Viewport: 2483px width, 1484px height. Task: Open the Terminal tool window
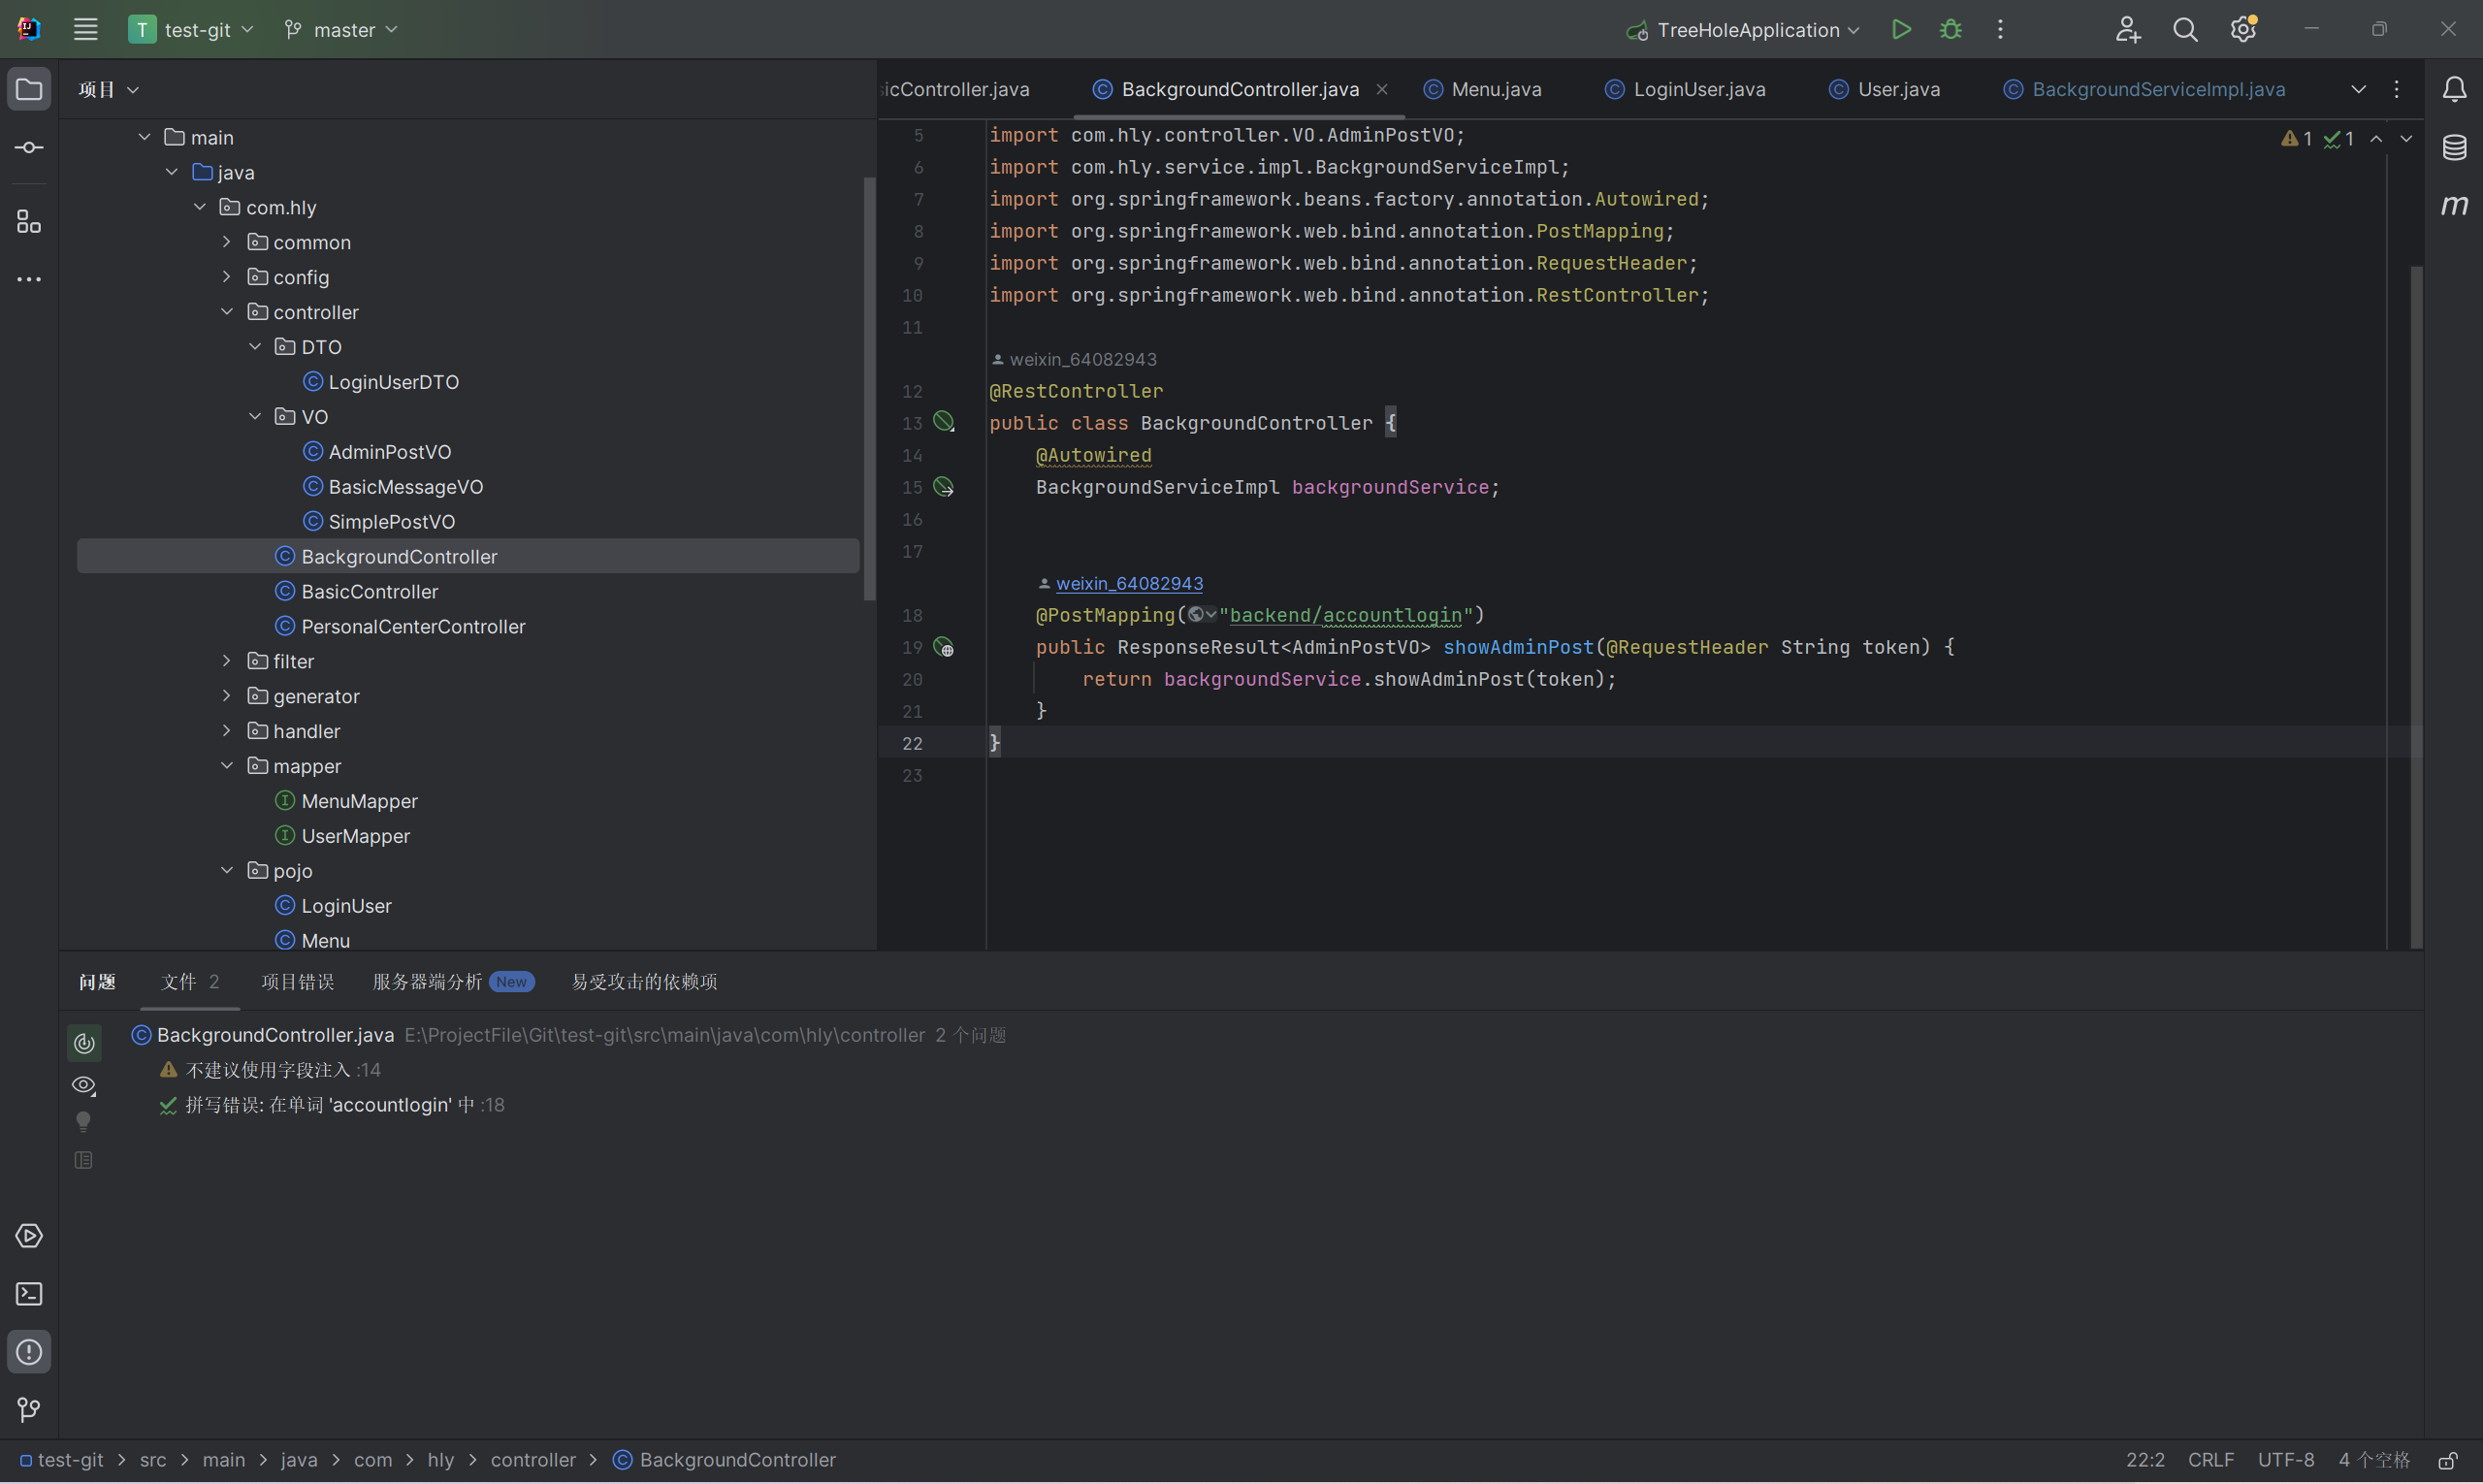29,1294
